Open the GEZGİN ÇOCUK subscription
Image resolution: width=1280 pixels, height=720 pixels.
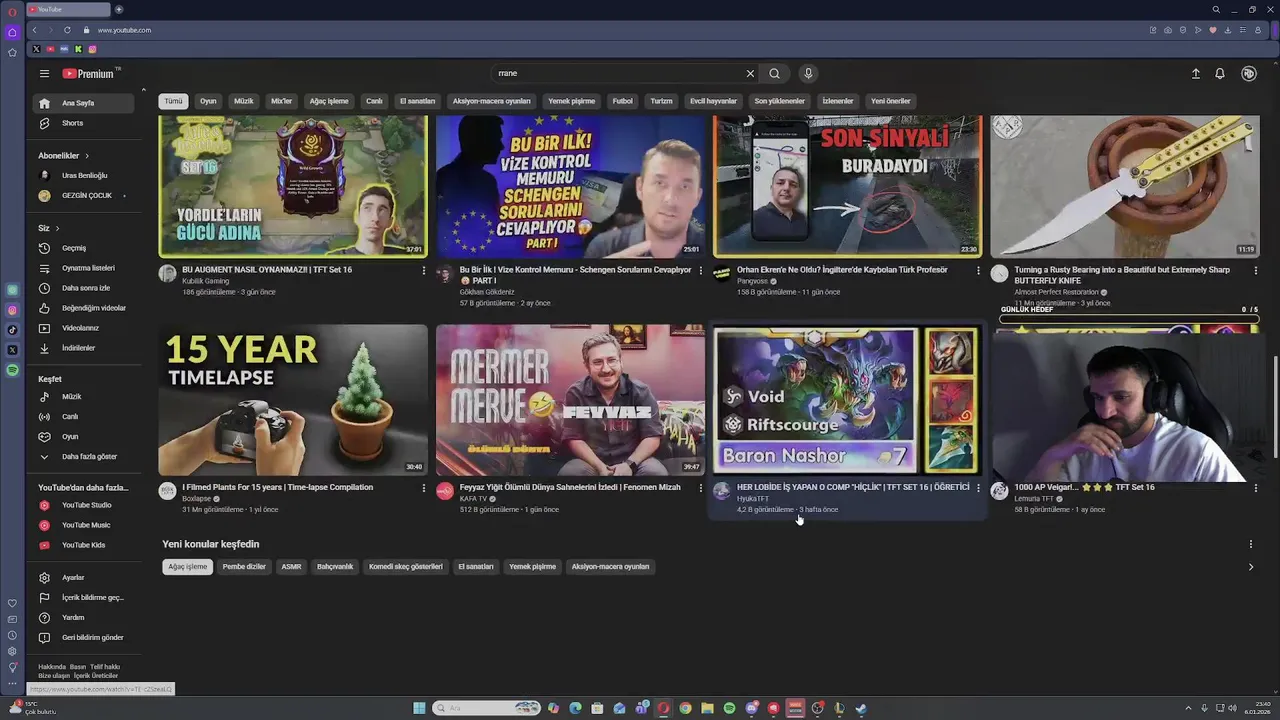pos(82,196)
